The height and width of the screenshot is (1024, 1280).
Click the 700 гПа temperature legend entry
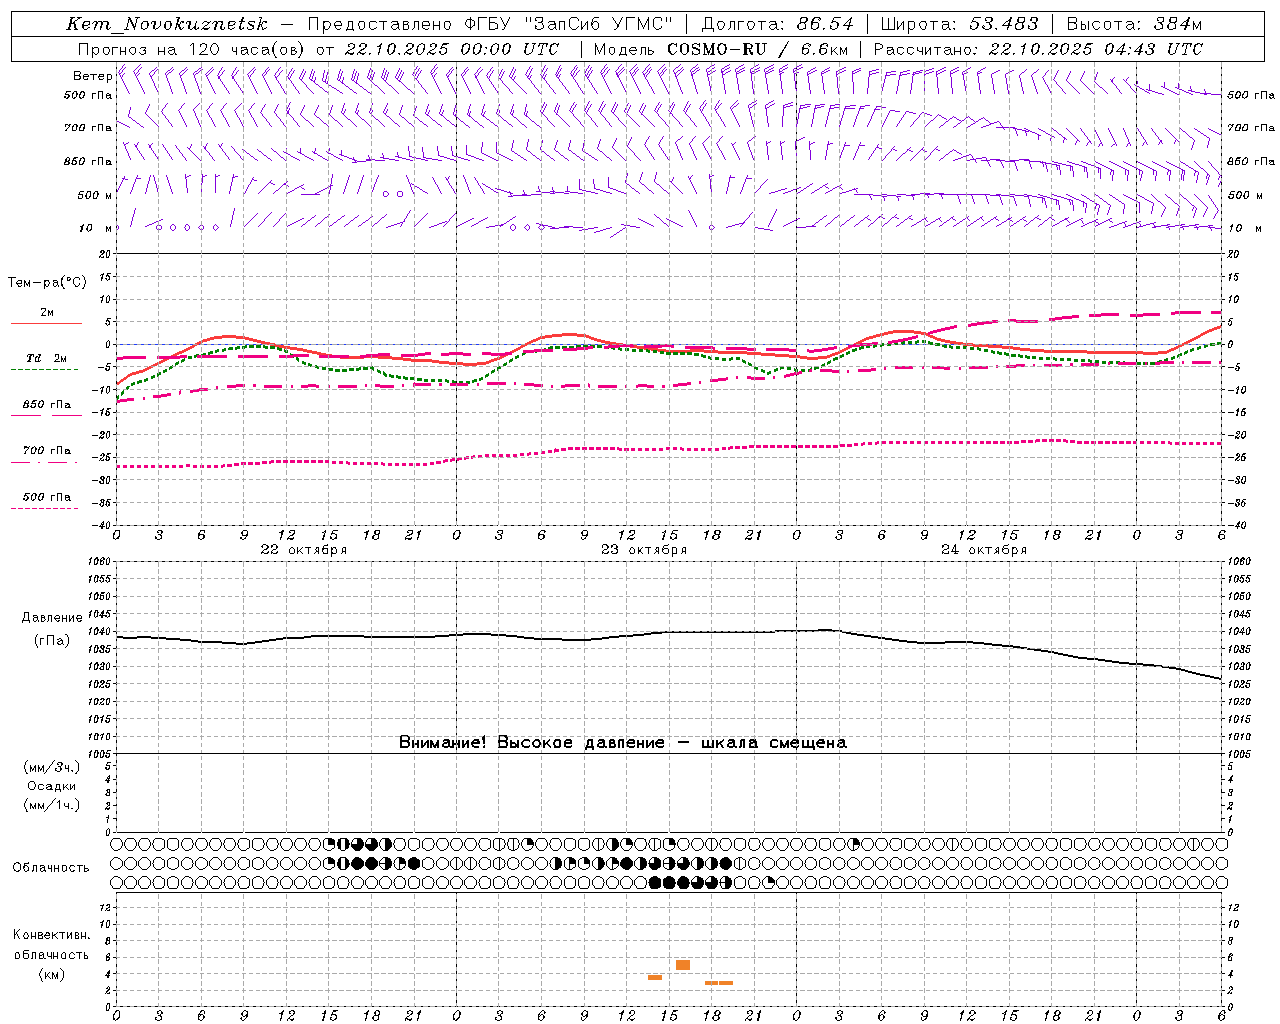click(x=47, y=451)
